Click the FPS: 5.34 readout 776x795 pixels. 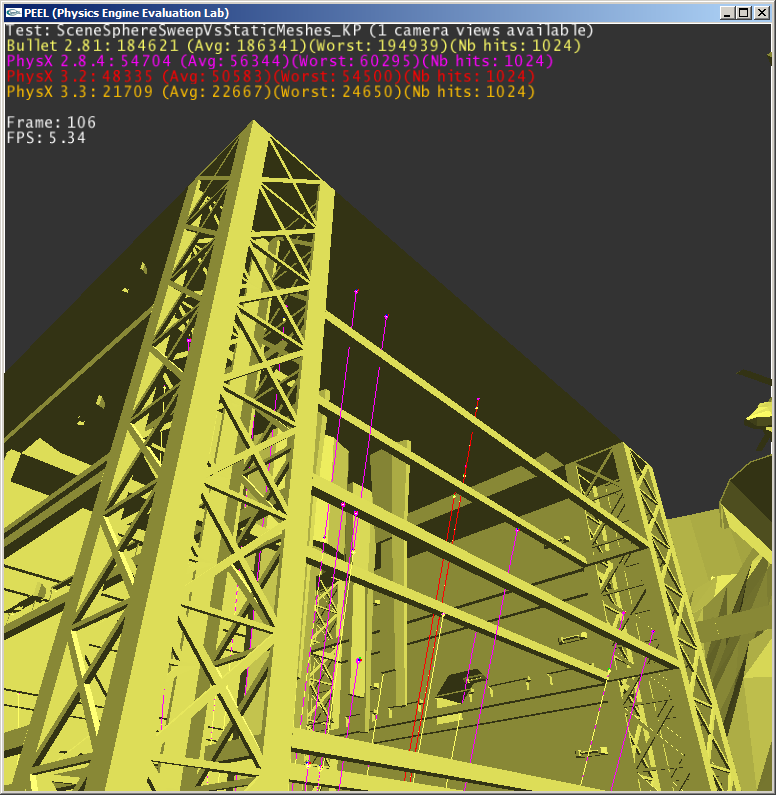coord(46,138)
